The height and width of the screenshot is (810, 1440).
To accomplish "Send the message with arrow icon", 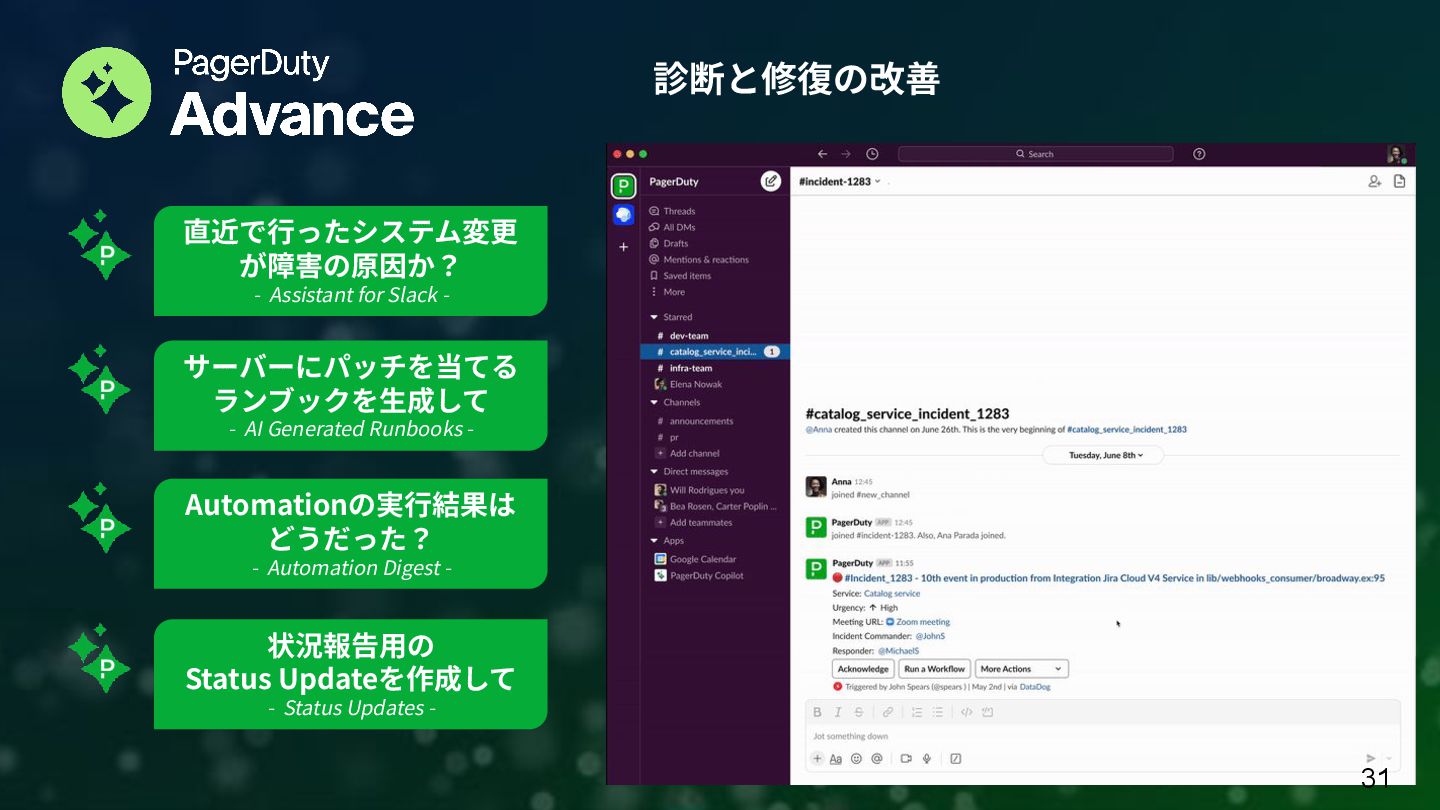I will (1370, 759).
